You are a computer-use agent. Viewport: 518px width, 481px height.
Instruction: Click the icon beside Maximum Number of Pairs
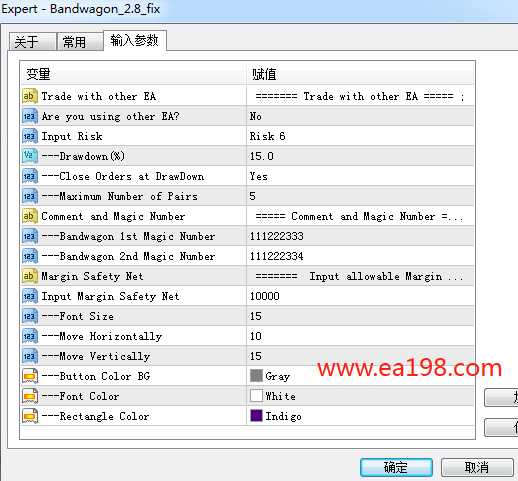pyautogui.click(x=29, y=196)
